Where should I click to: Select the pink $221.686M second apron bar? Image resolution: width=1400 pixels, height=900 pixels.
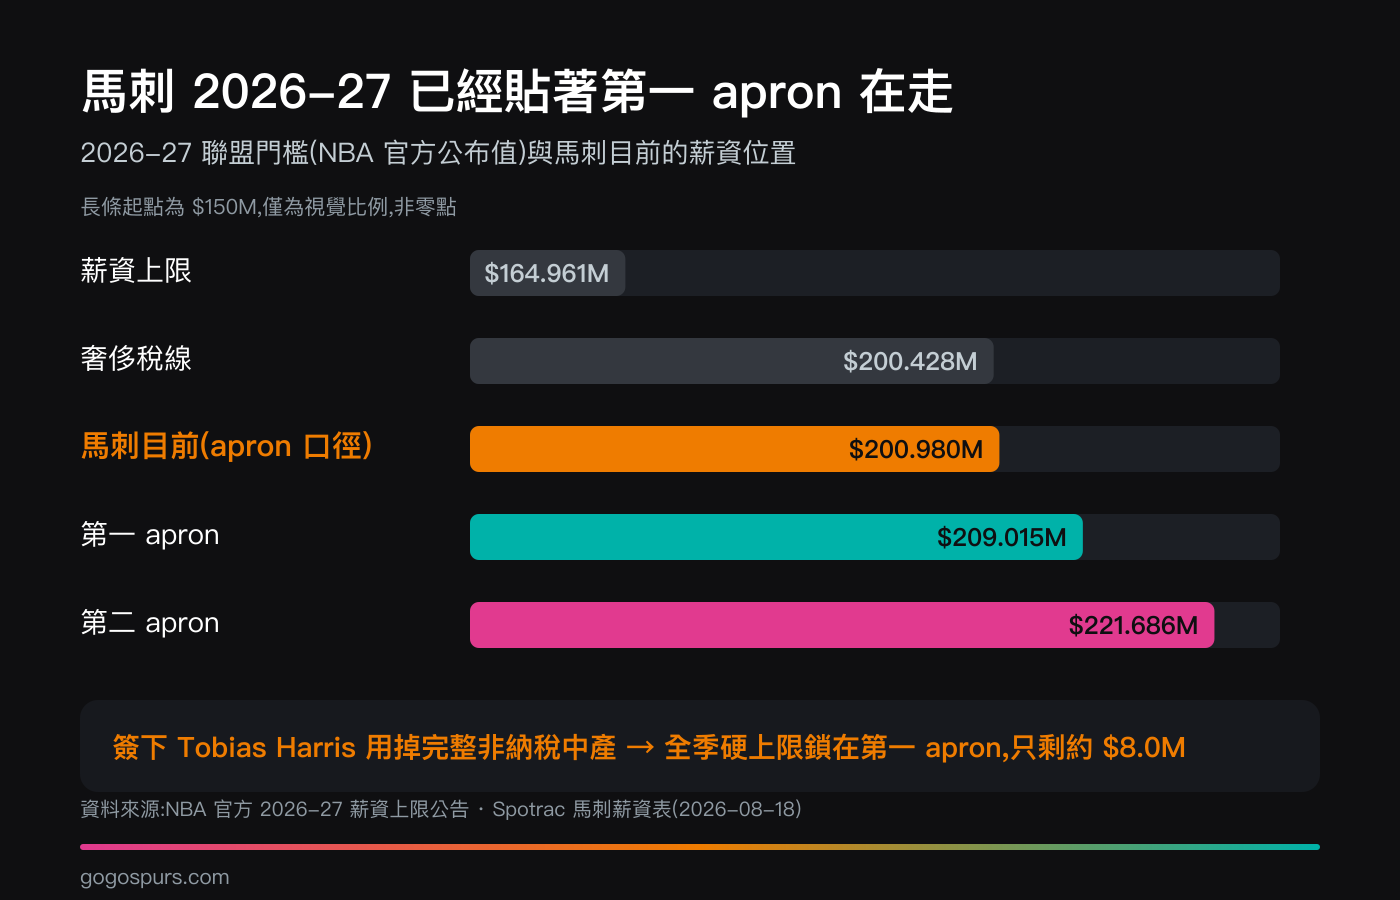(x=842, y=625)
